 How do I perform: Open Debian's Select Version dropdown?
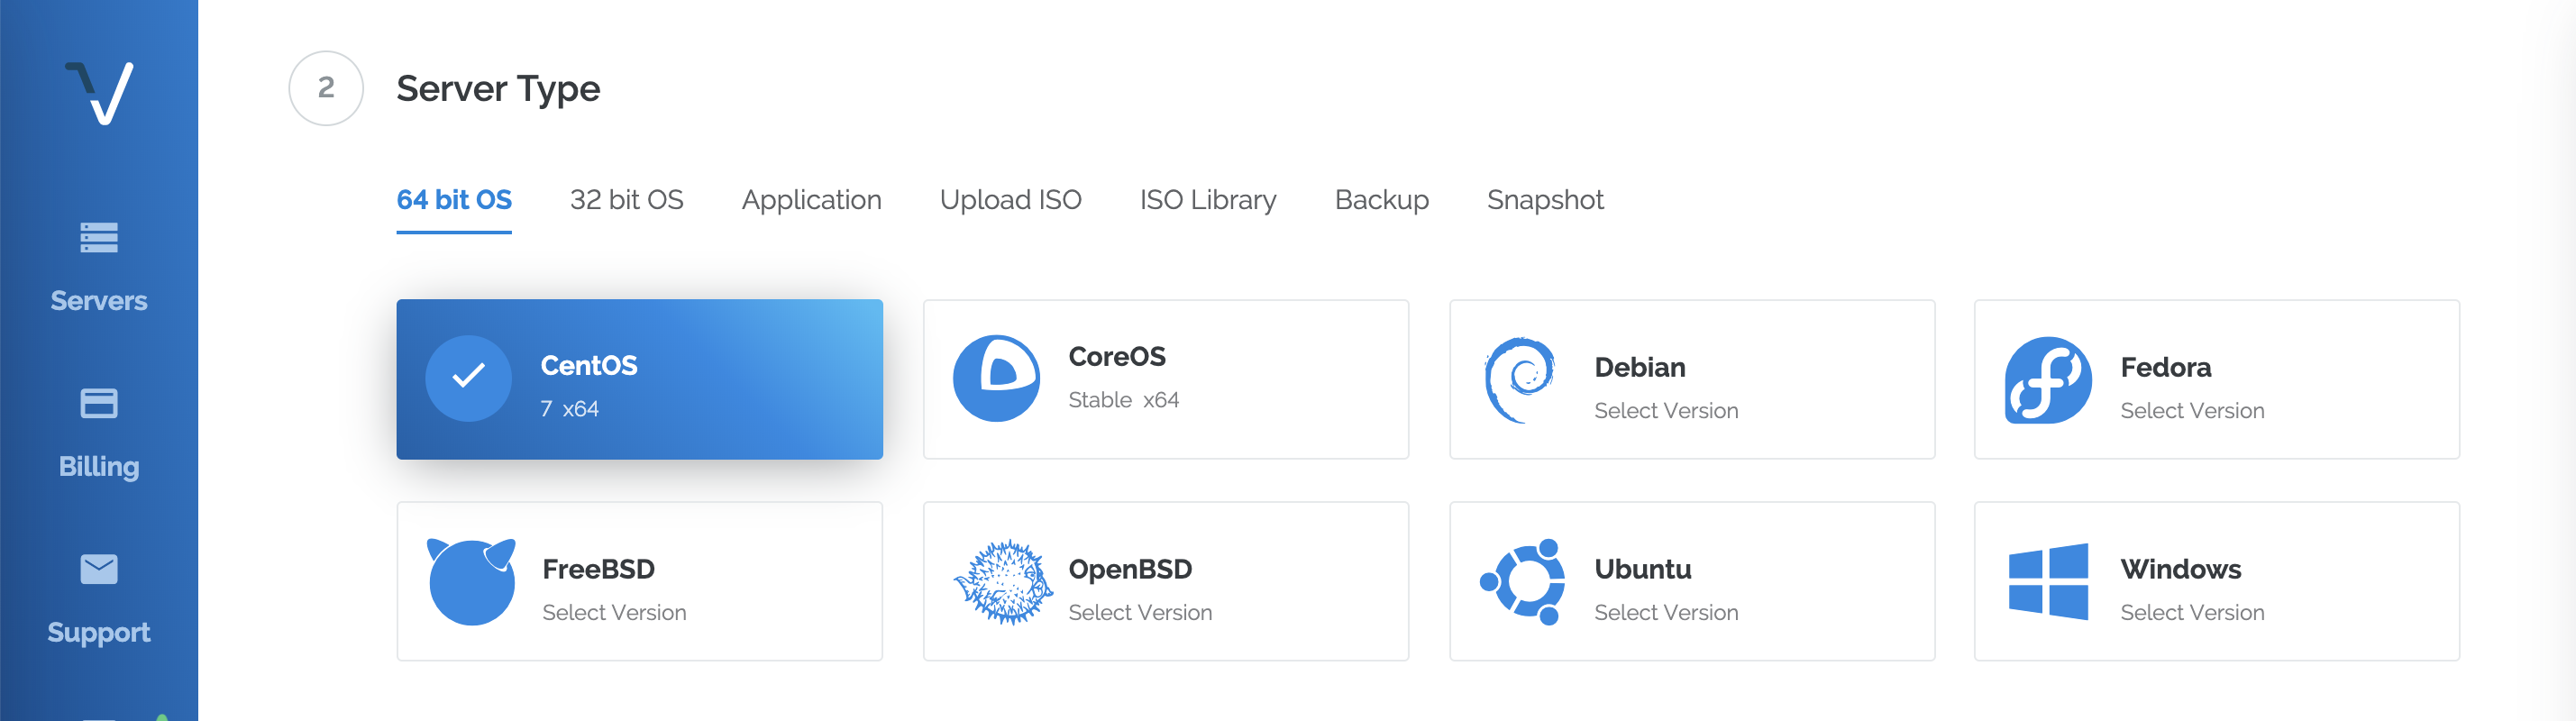click(1666, 411)
